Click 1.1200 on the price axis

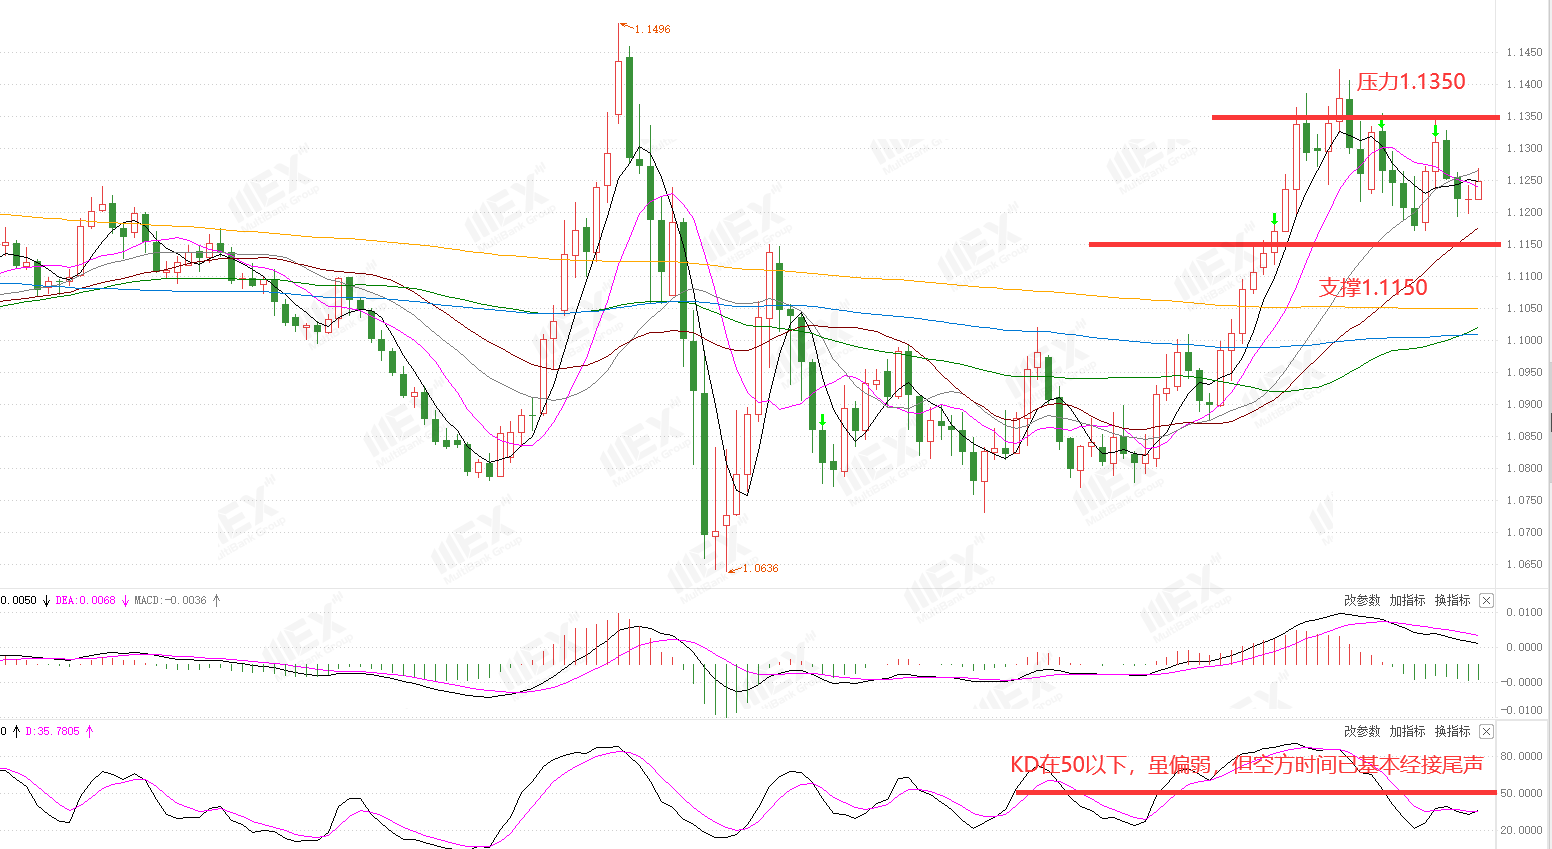click(1524, 213)
